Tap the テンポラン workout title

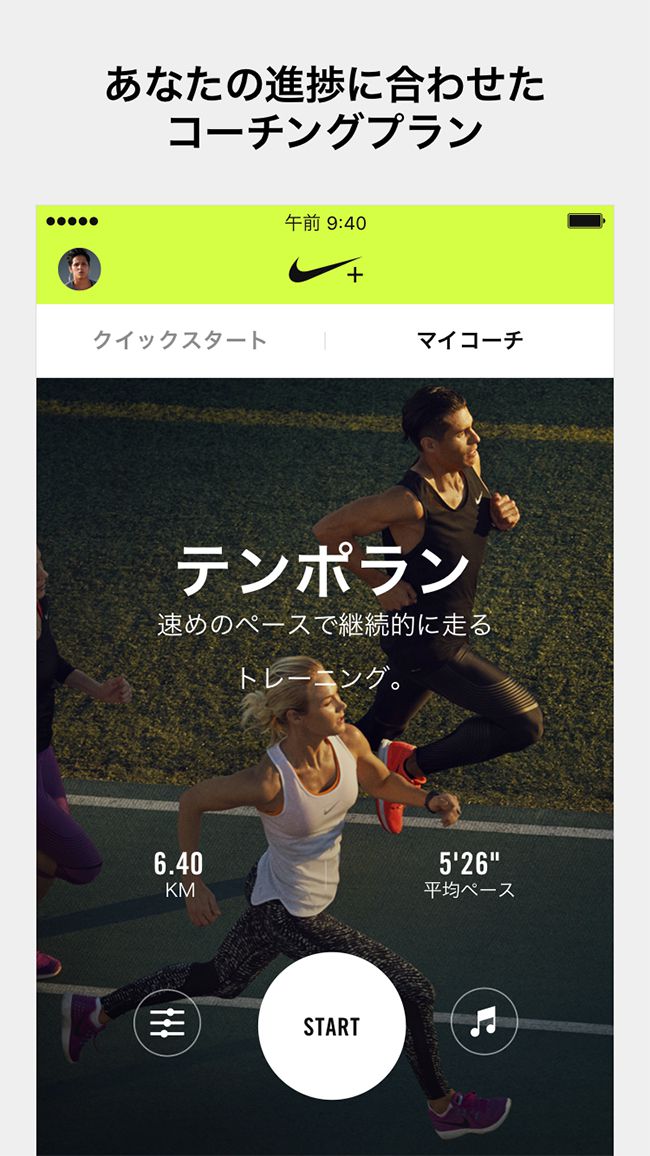tap(324, 571)
